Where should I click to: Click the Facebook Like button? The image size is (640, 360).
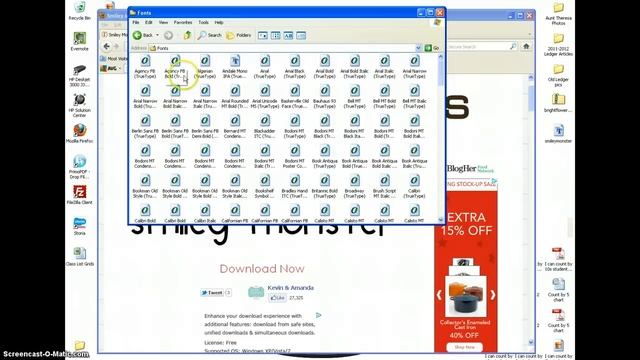coord(277,298)
